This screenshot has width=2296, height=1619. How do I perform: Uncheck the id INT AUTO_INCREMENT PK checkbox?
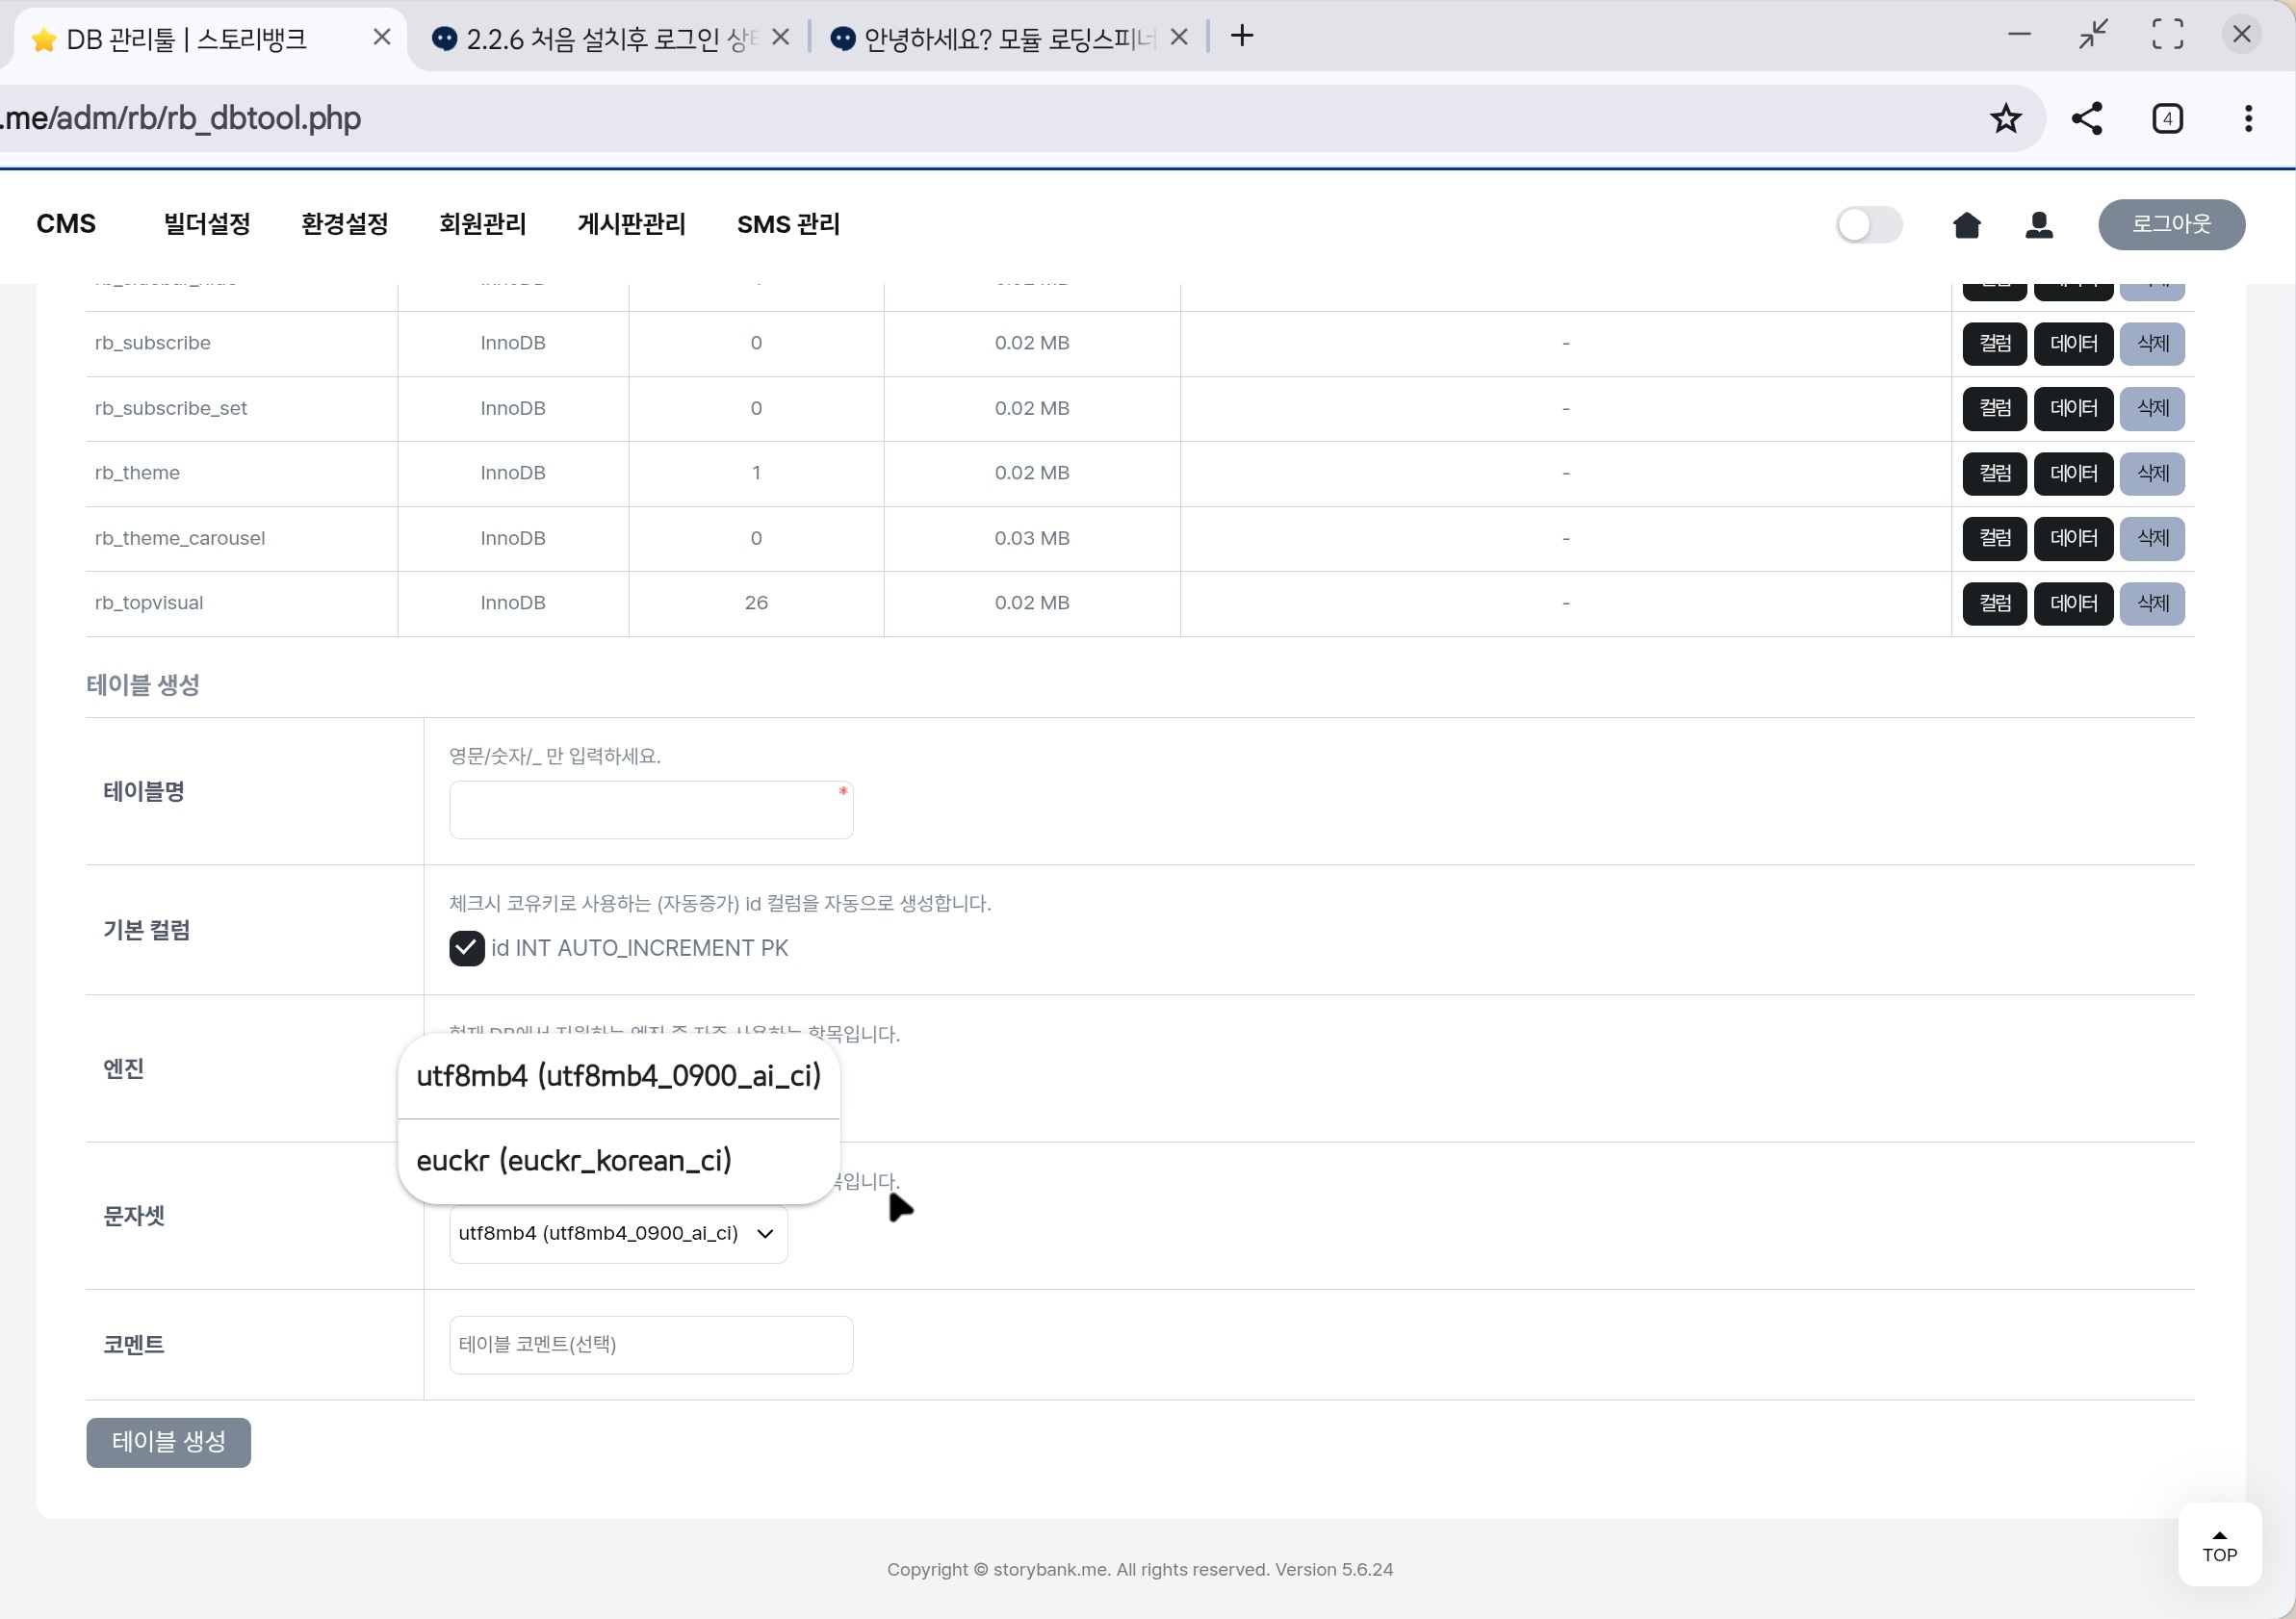point(466,948)
